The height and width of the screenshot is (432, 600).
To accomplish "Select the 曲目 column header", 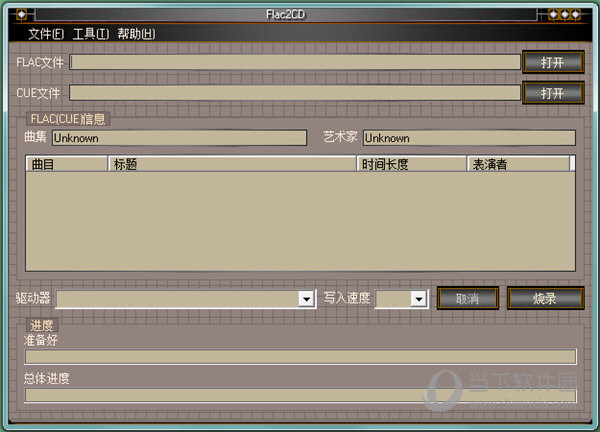I will [x=67, y=164].
